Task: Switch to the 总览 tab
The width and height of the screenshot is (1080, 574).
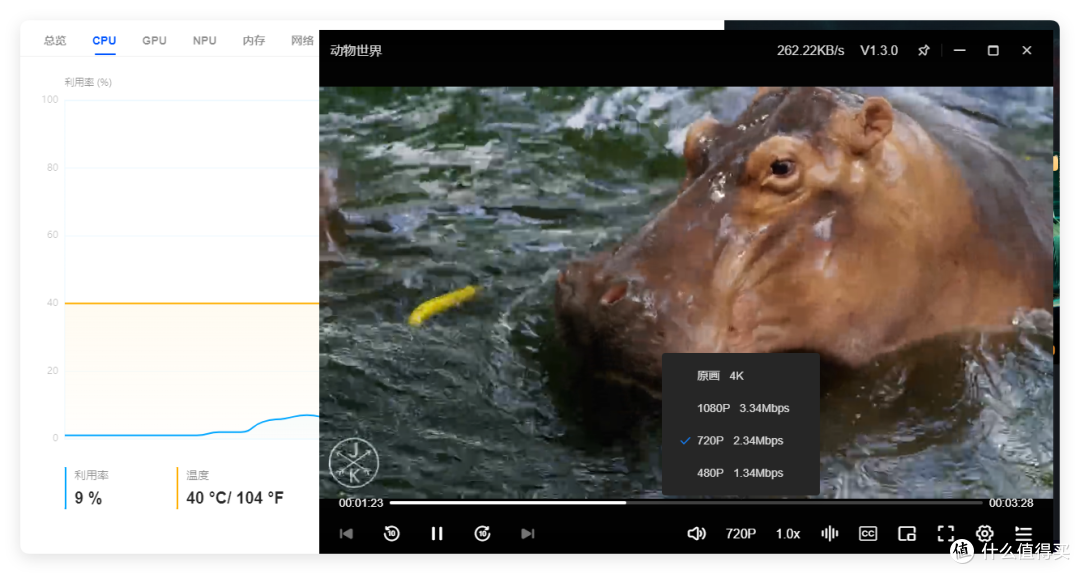Action: tap(55, 41)
